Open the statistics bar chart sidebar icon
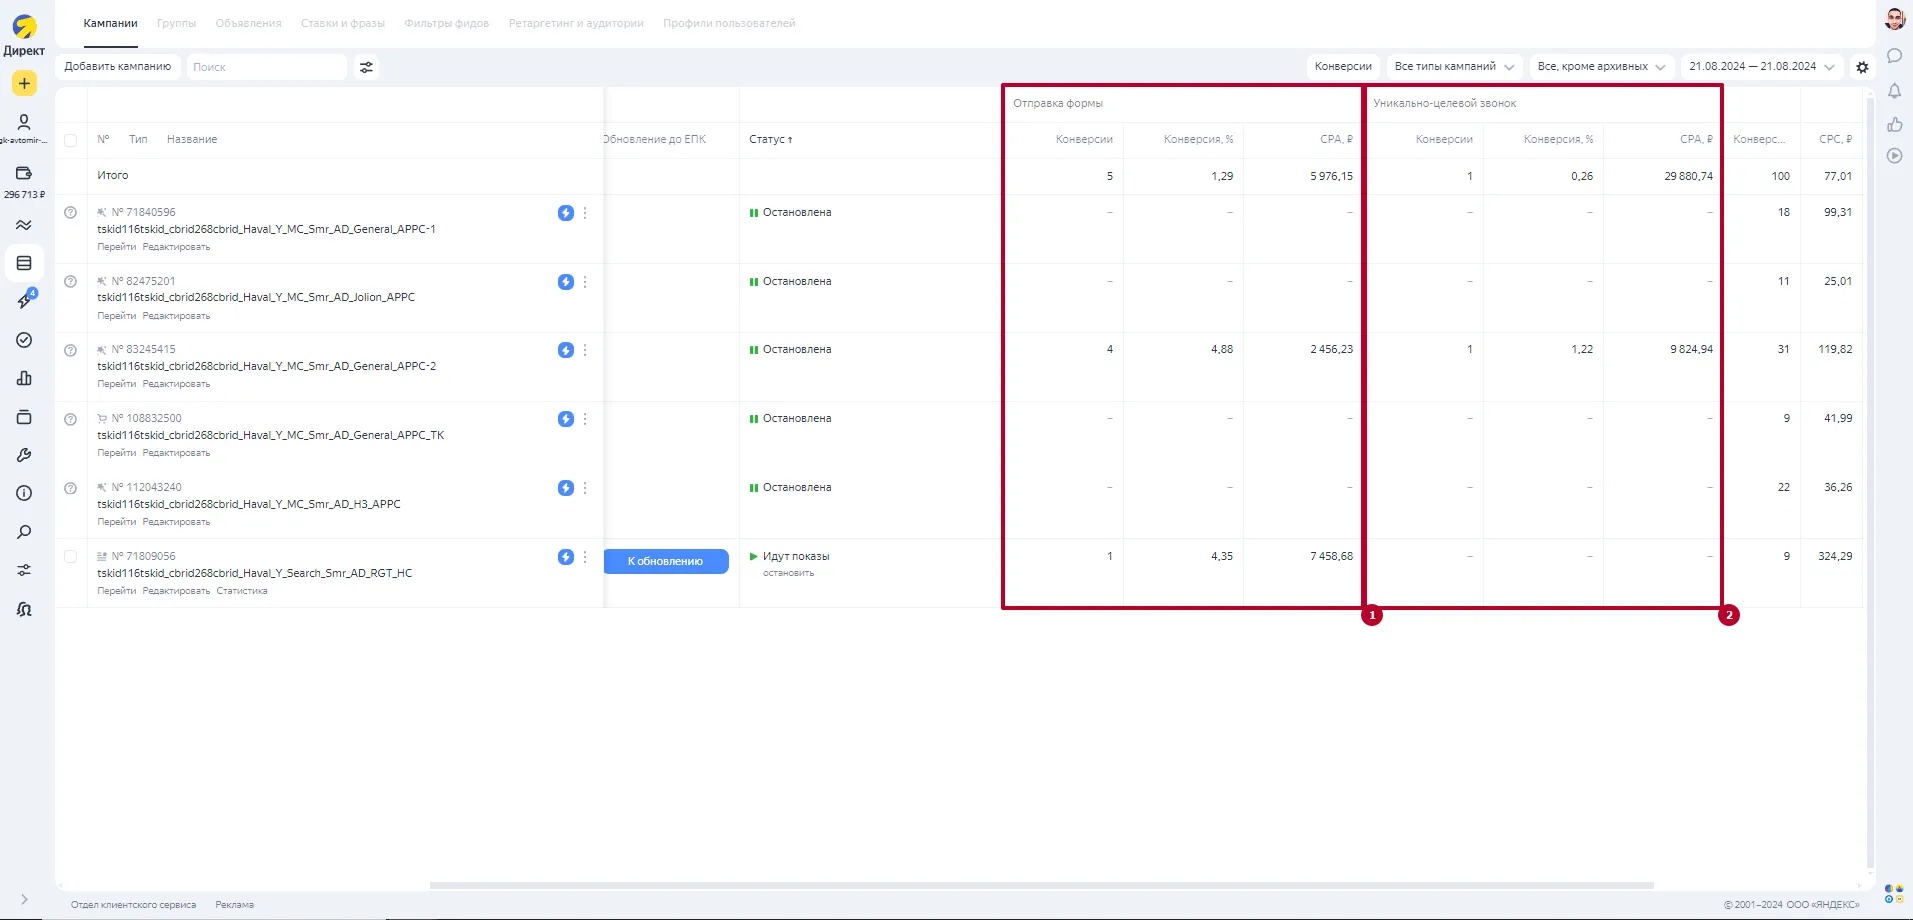Image resolution: width=1913 pixels, height=920 pixels. click(24, 378)
